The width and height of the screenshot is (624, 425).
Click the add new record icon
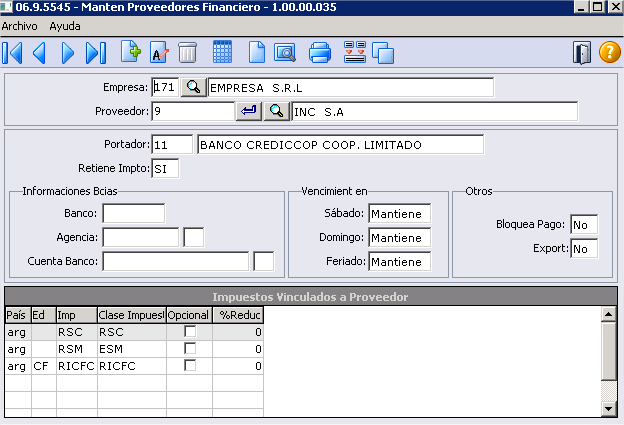pos(131,52)
